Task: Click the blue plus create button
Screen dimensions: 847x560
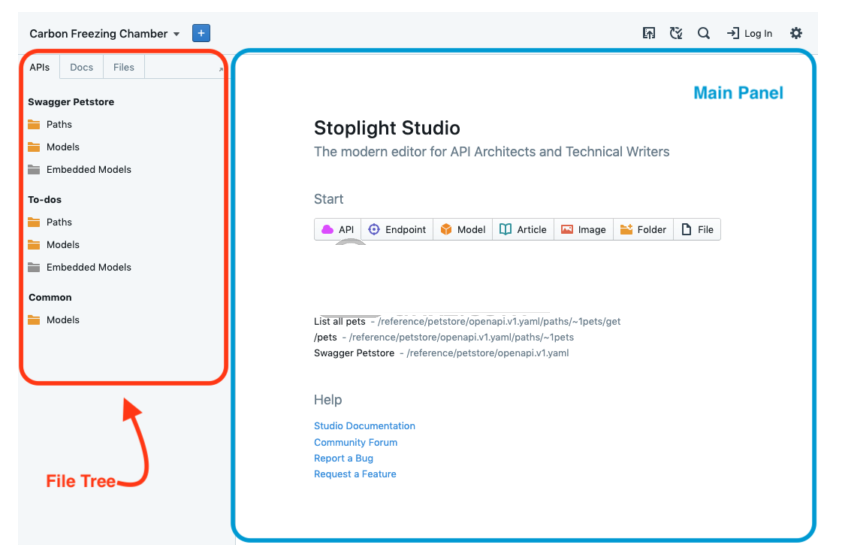Action: click(201, 33)
